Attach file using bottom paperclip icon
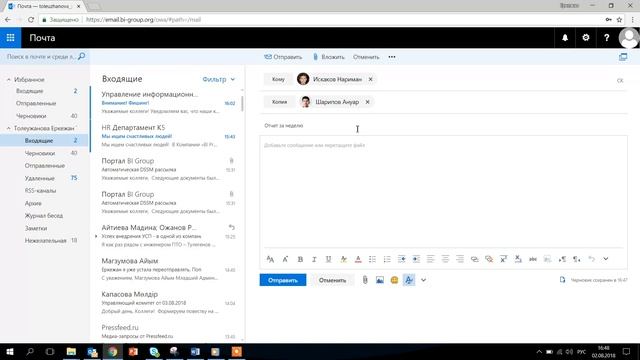The width and height of the screenshot is (640, 360). point(365,280)
